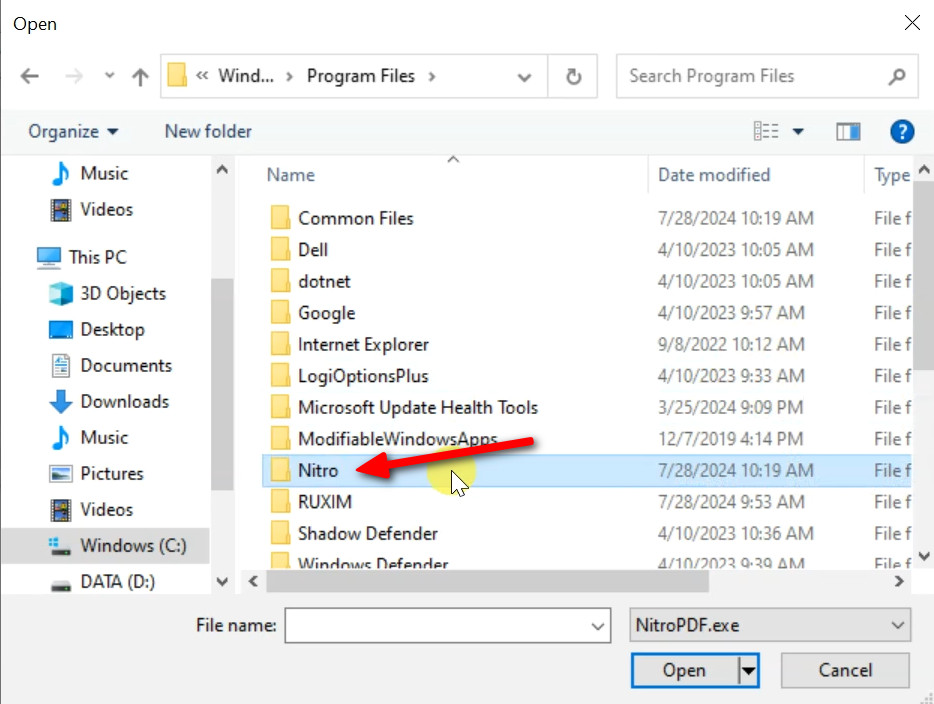Screen dimensions: 934x704
Task: Toggle the preview pane icon
Action: [848, 131]
